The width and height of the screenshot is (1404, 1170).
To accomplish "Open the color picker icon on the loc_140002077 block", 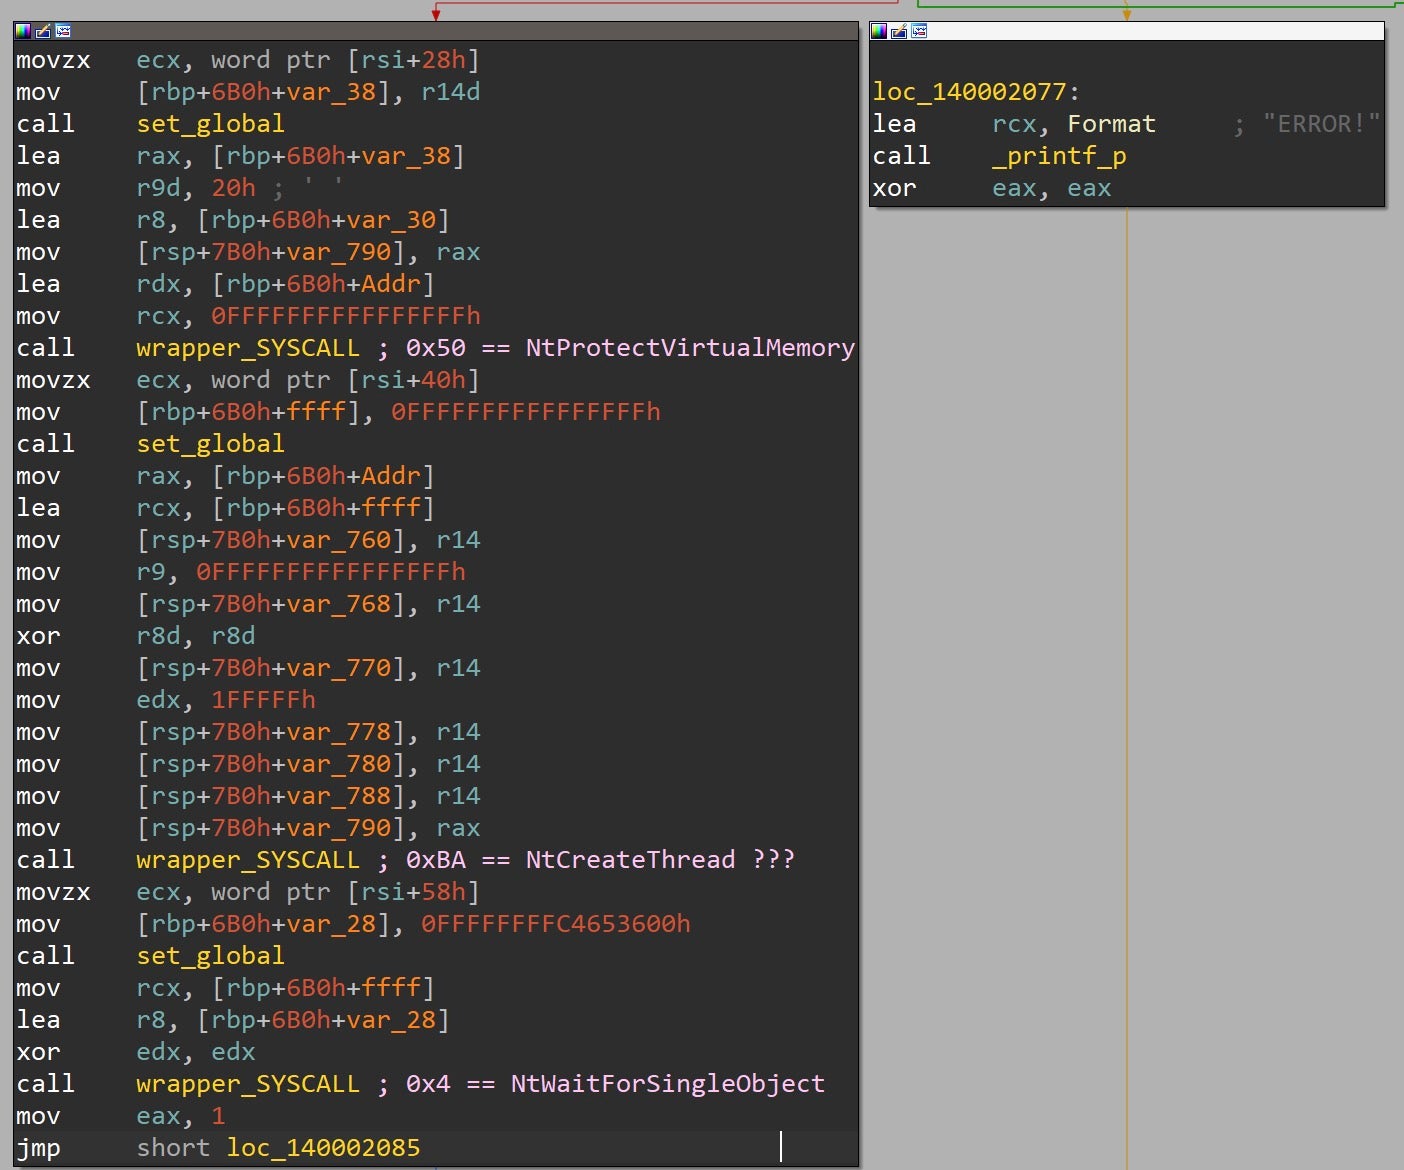I will tap(879, 31).
